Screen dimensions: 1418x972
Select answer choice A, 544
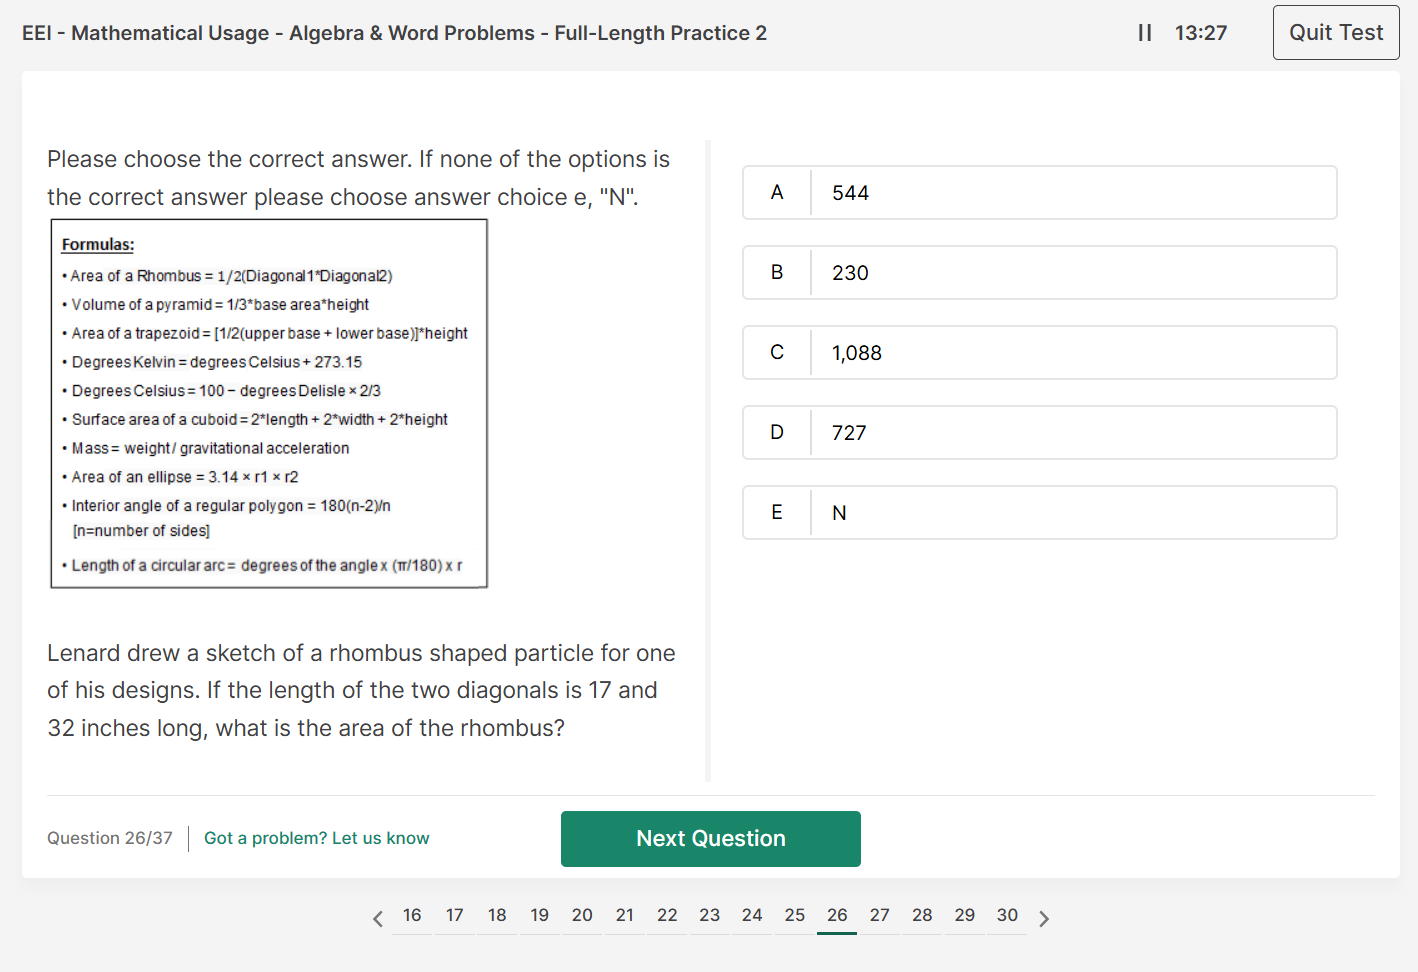pos(1039,193)
